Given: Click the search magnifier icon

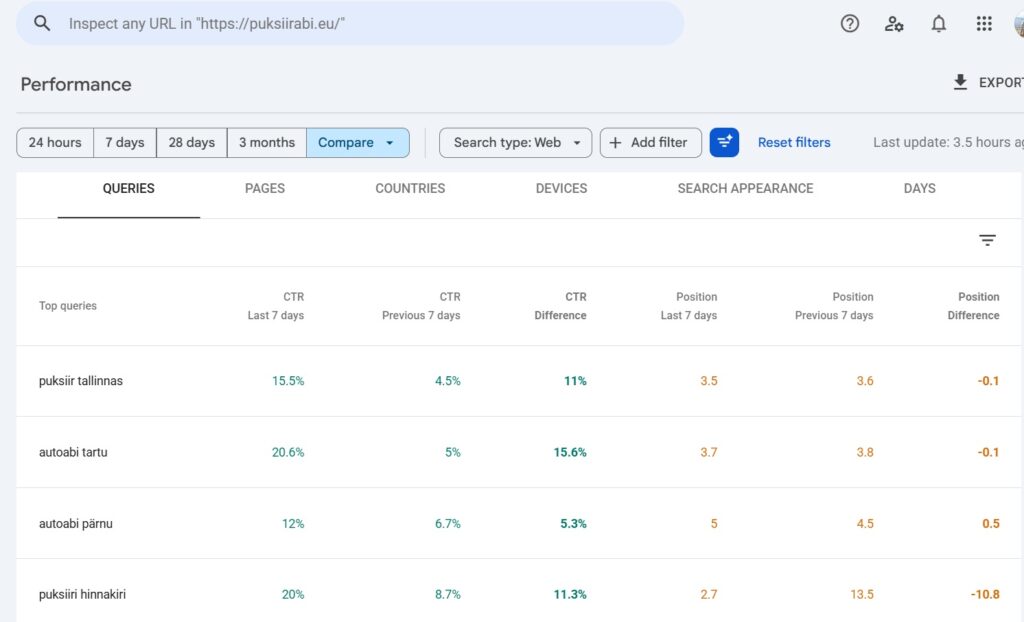Looking at the screenshot, I should coord(42,24).
